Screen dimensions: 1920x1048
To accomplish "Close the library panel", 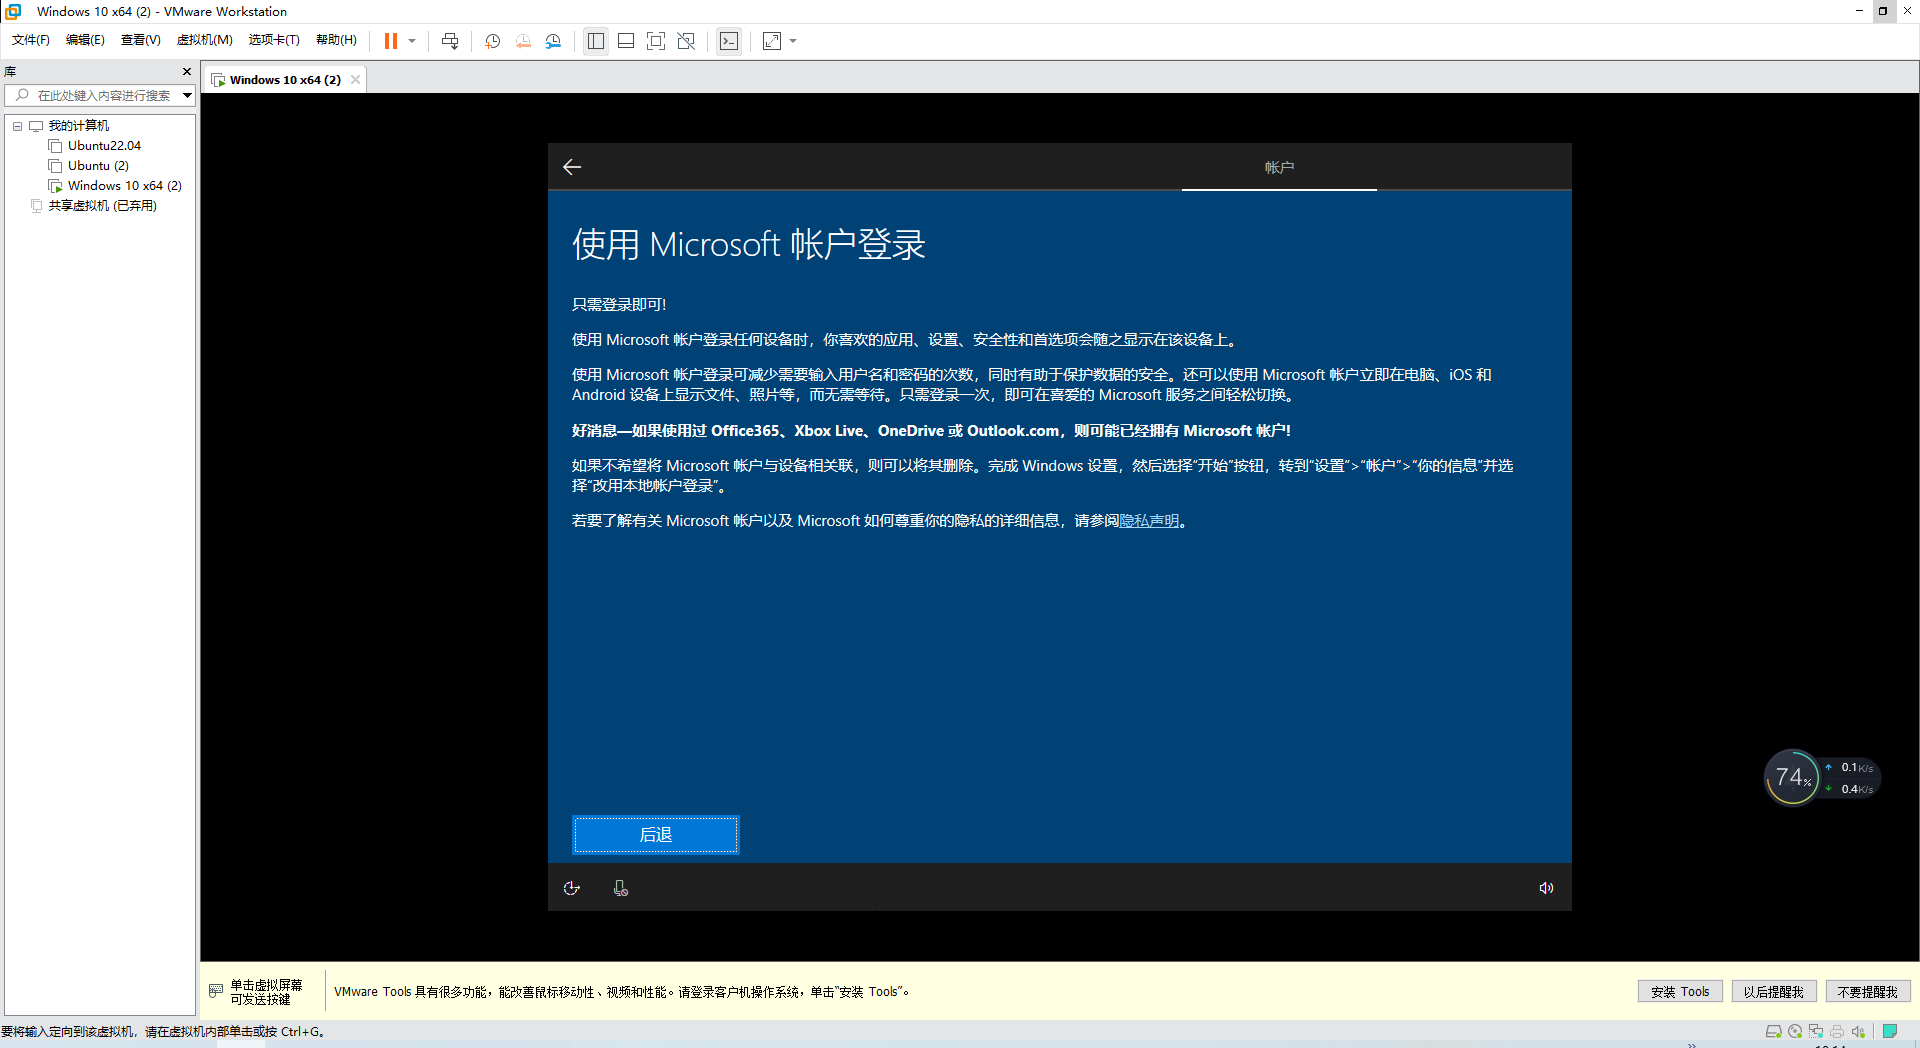I will 186,72.
